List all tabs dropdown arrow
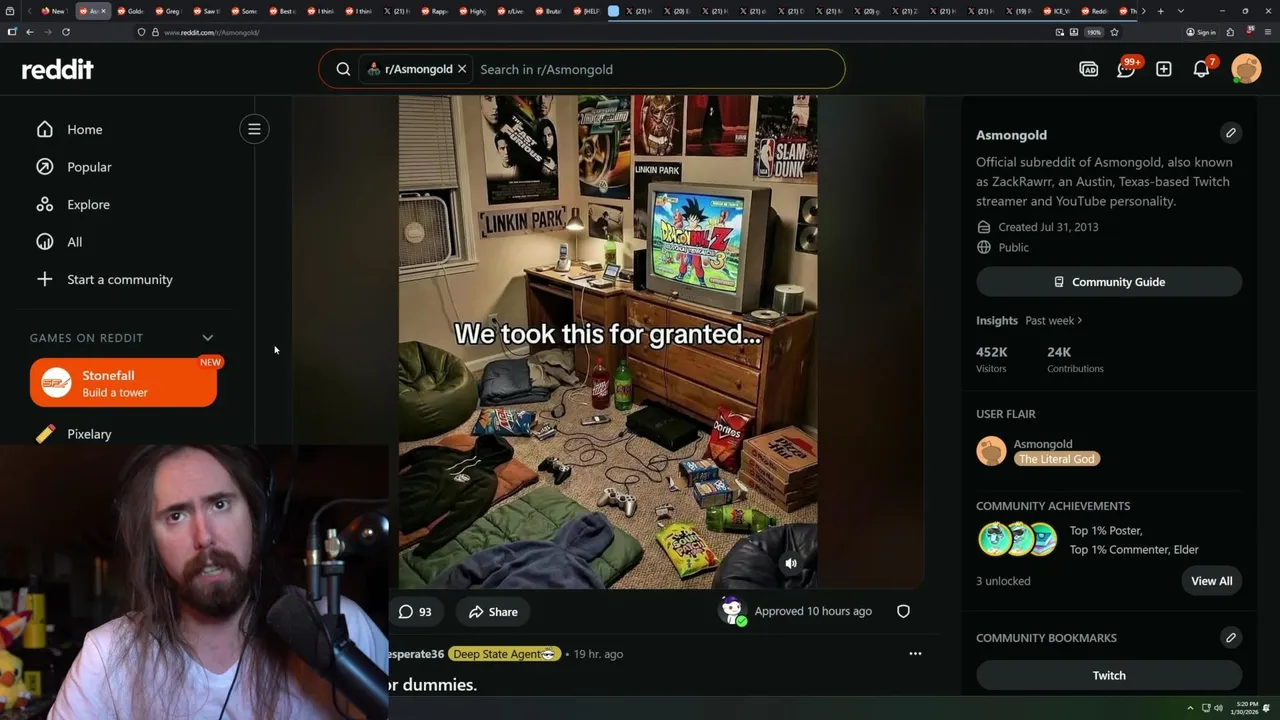Viewport: 1280px width, 720px height. coord(1181,11)
